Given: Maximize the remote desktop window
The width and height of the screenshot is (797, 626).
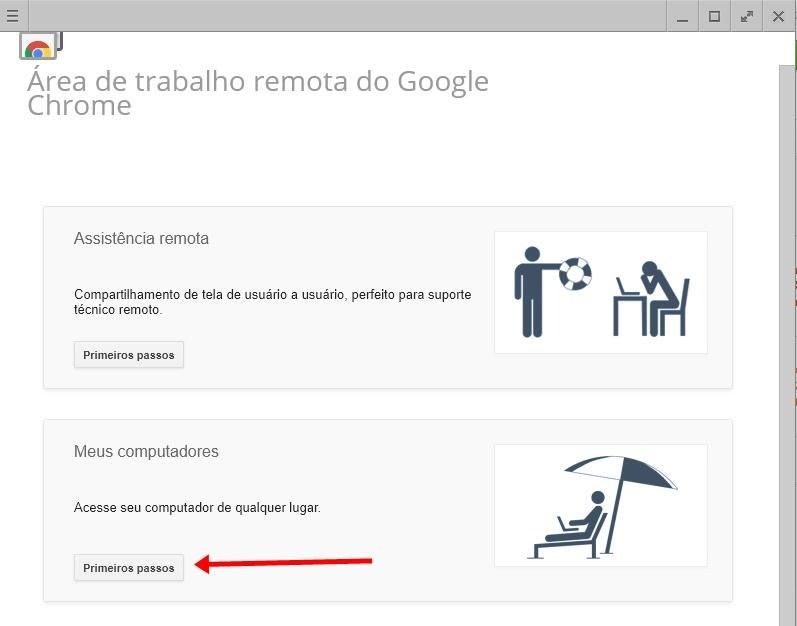Looking at the screenshot, I should coord(714,16).
